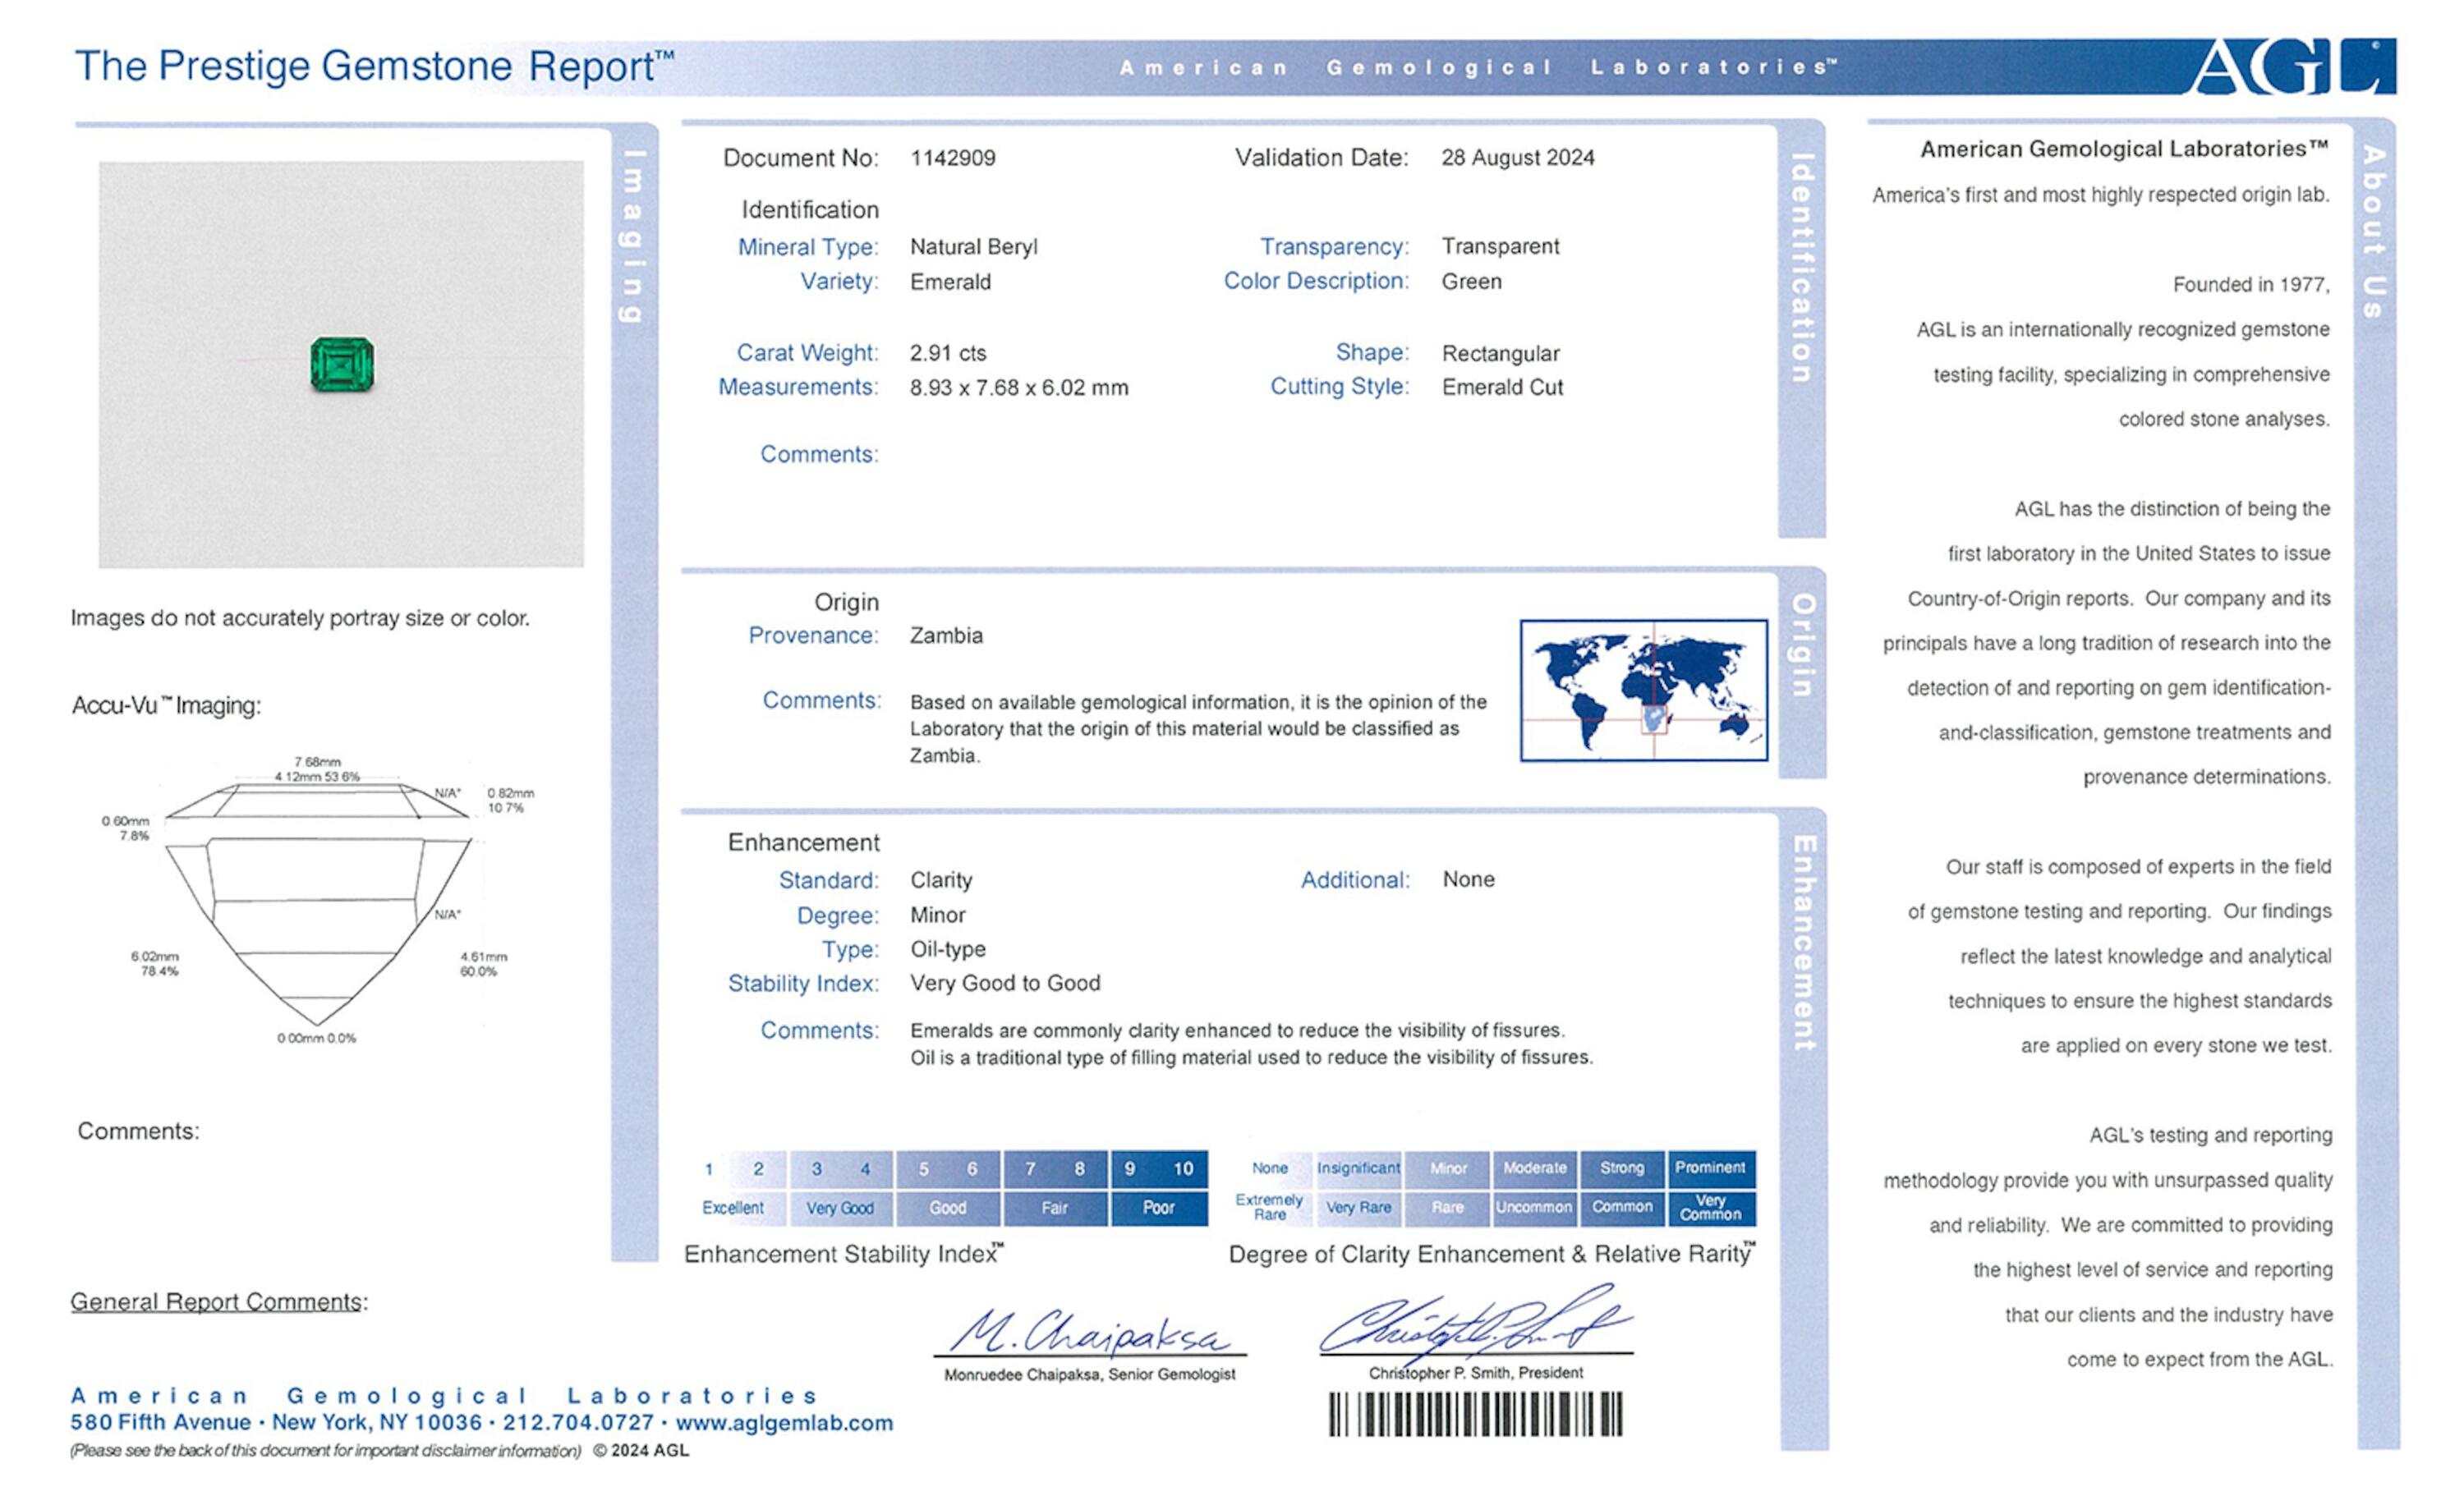The width and height of the screenshot is (2464, 1496).
Task: Click the red Zambia marker on the map
Action: pos(1654,719)
